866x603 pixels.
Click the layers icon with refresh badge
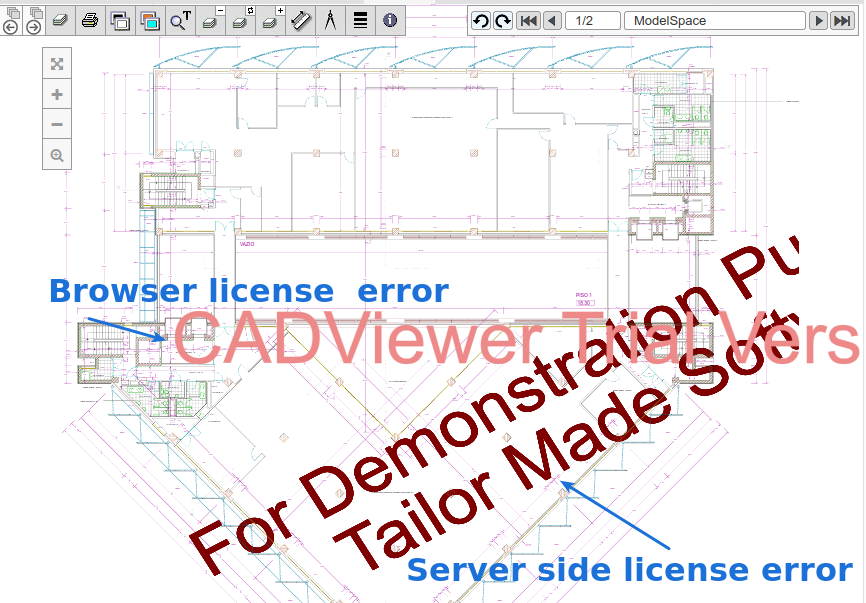click(241, 20)
